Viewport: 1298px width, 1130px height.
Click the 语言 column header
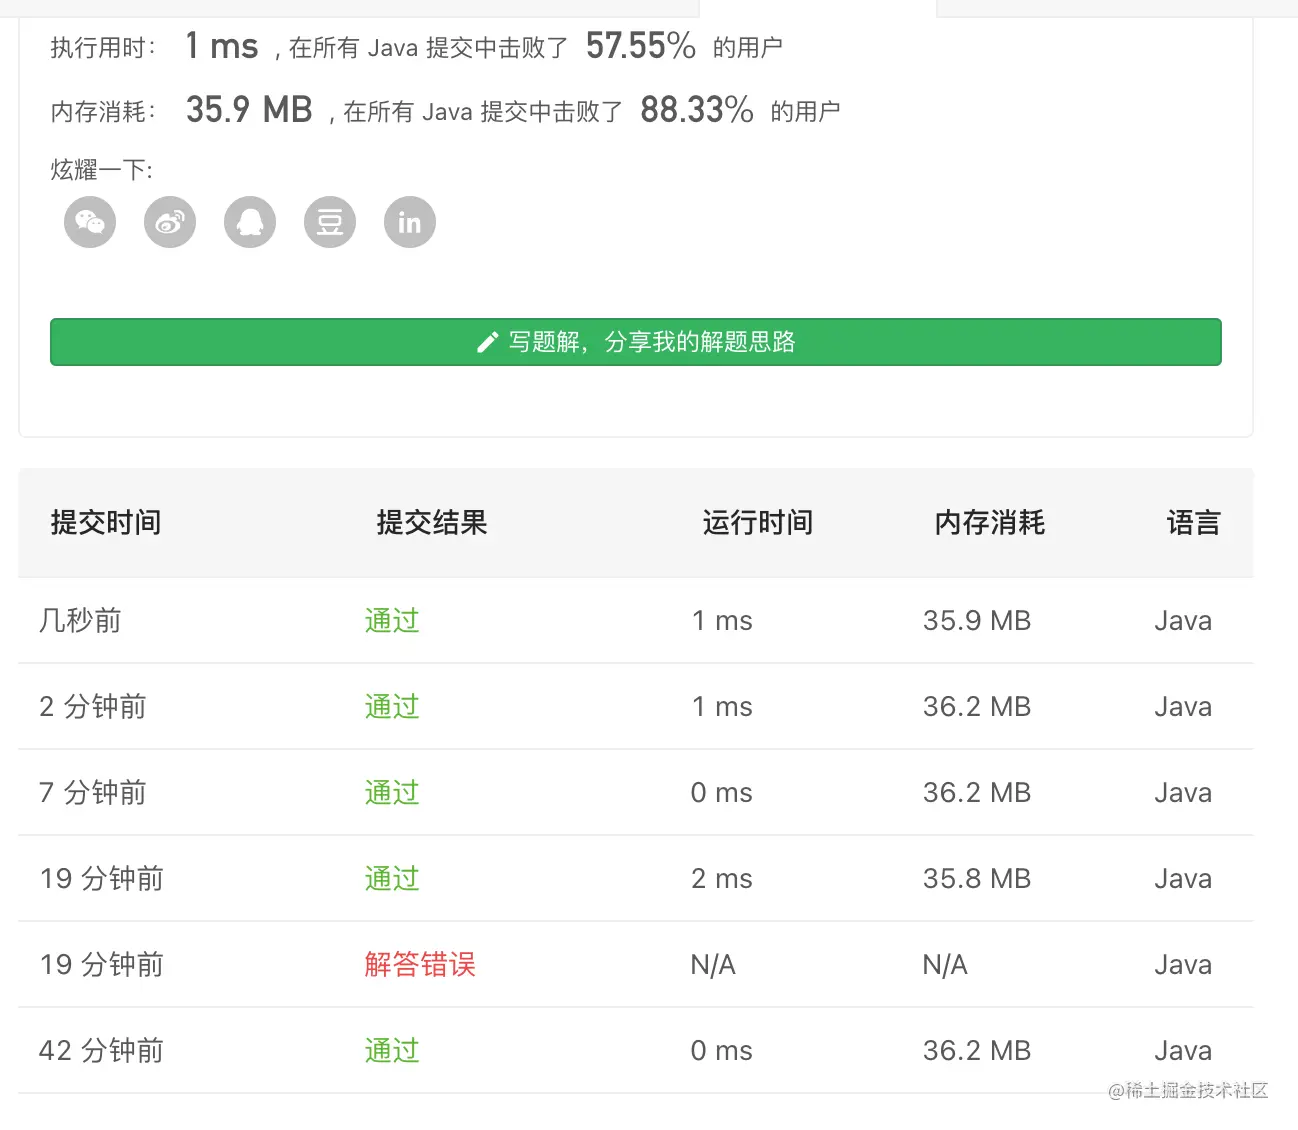pos(1196,523)
